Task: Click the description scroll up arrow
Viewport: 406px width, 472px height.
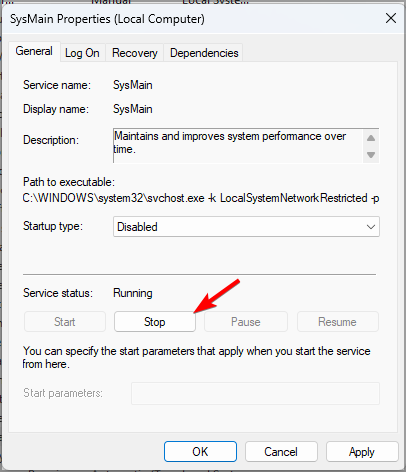Action: coord(371,138)
